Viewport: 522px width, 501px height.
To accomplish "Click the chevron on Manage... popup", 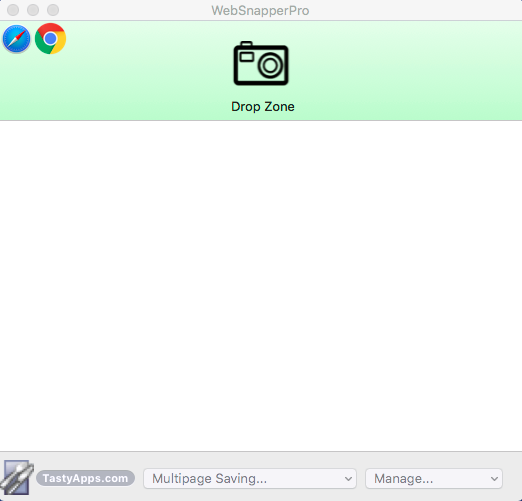I will (x=494, y=479).
